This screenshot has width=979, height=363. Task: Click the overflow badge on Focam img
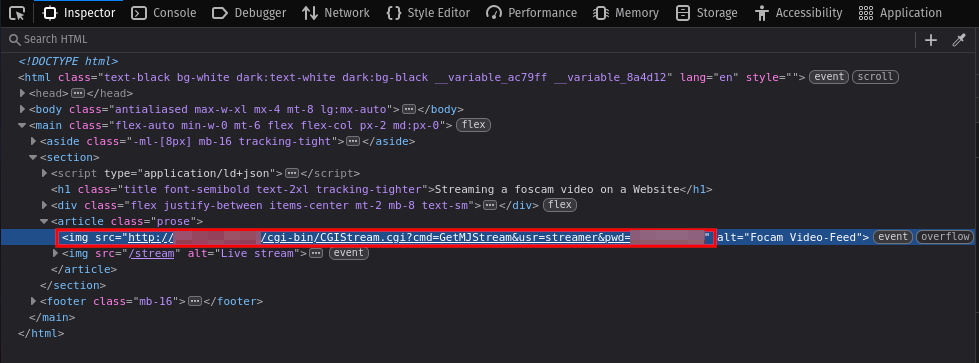(x=945, y=237)
